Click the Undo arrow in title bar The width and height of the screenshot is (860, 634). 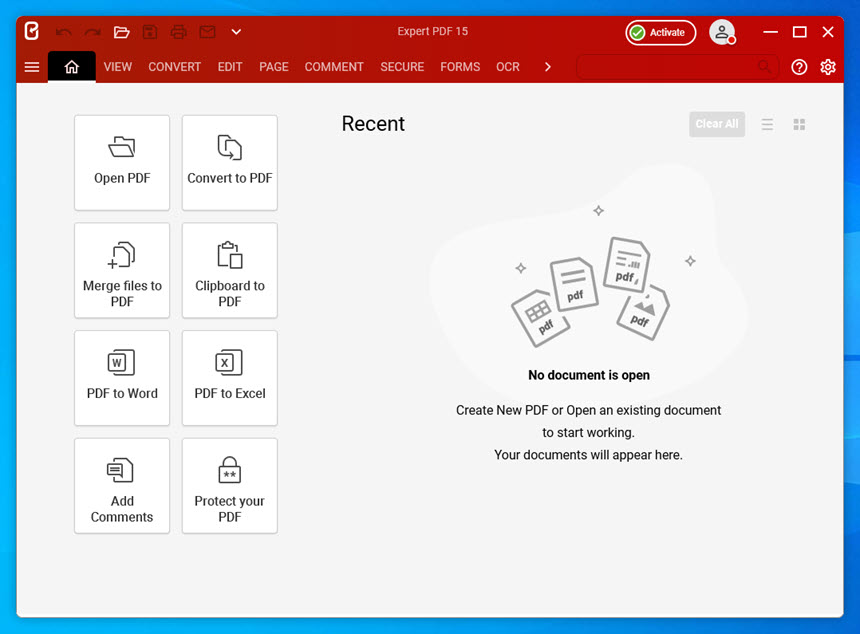(x=64, y=32)
